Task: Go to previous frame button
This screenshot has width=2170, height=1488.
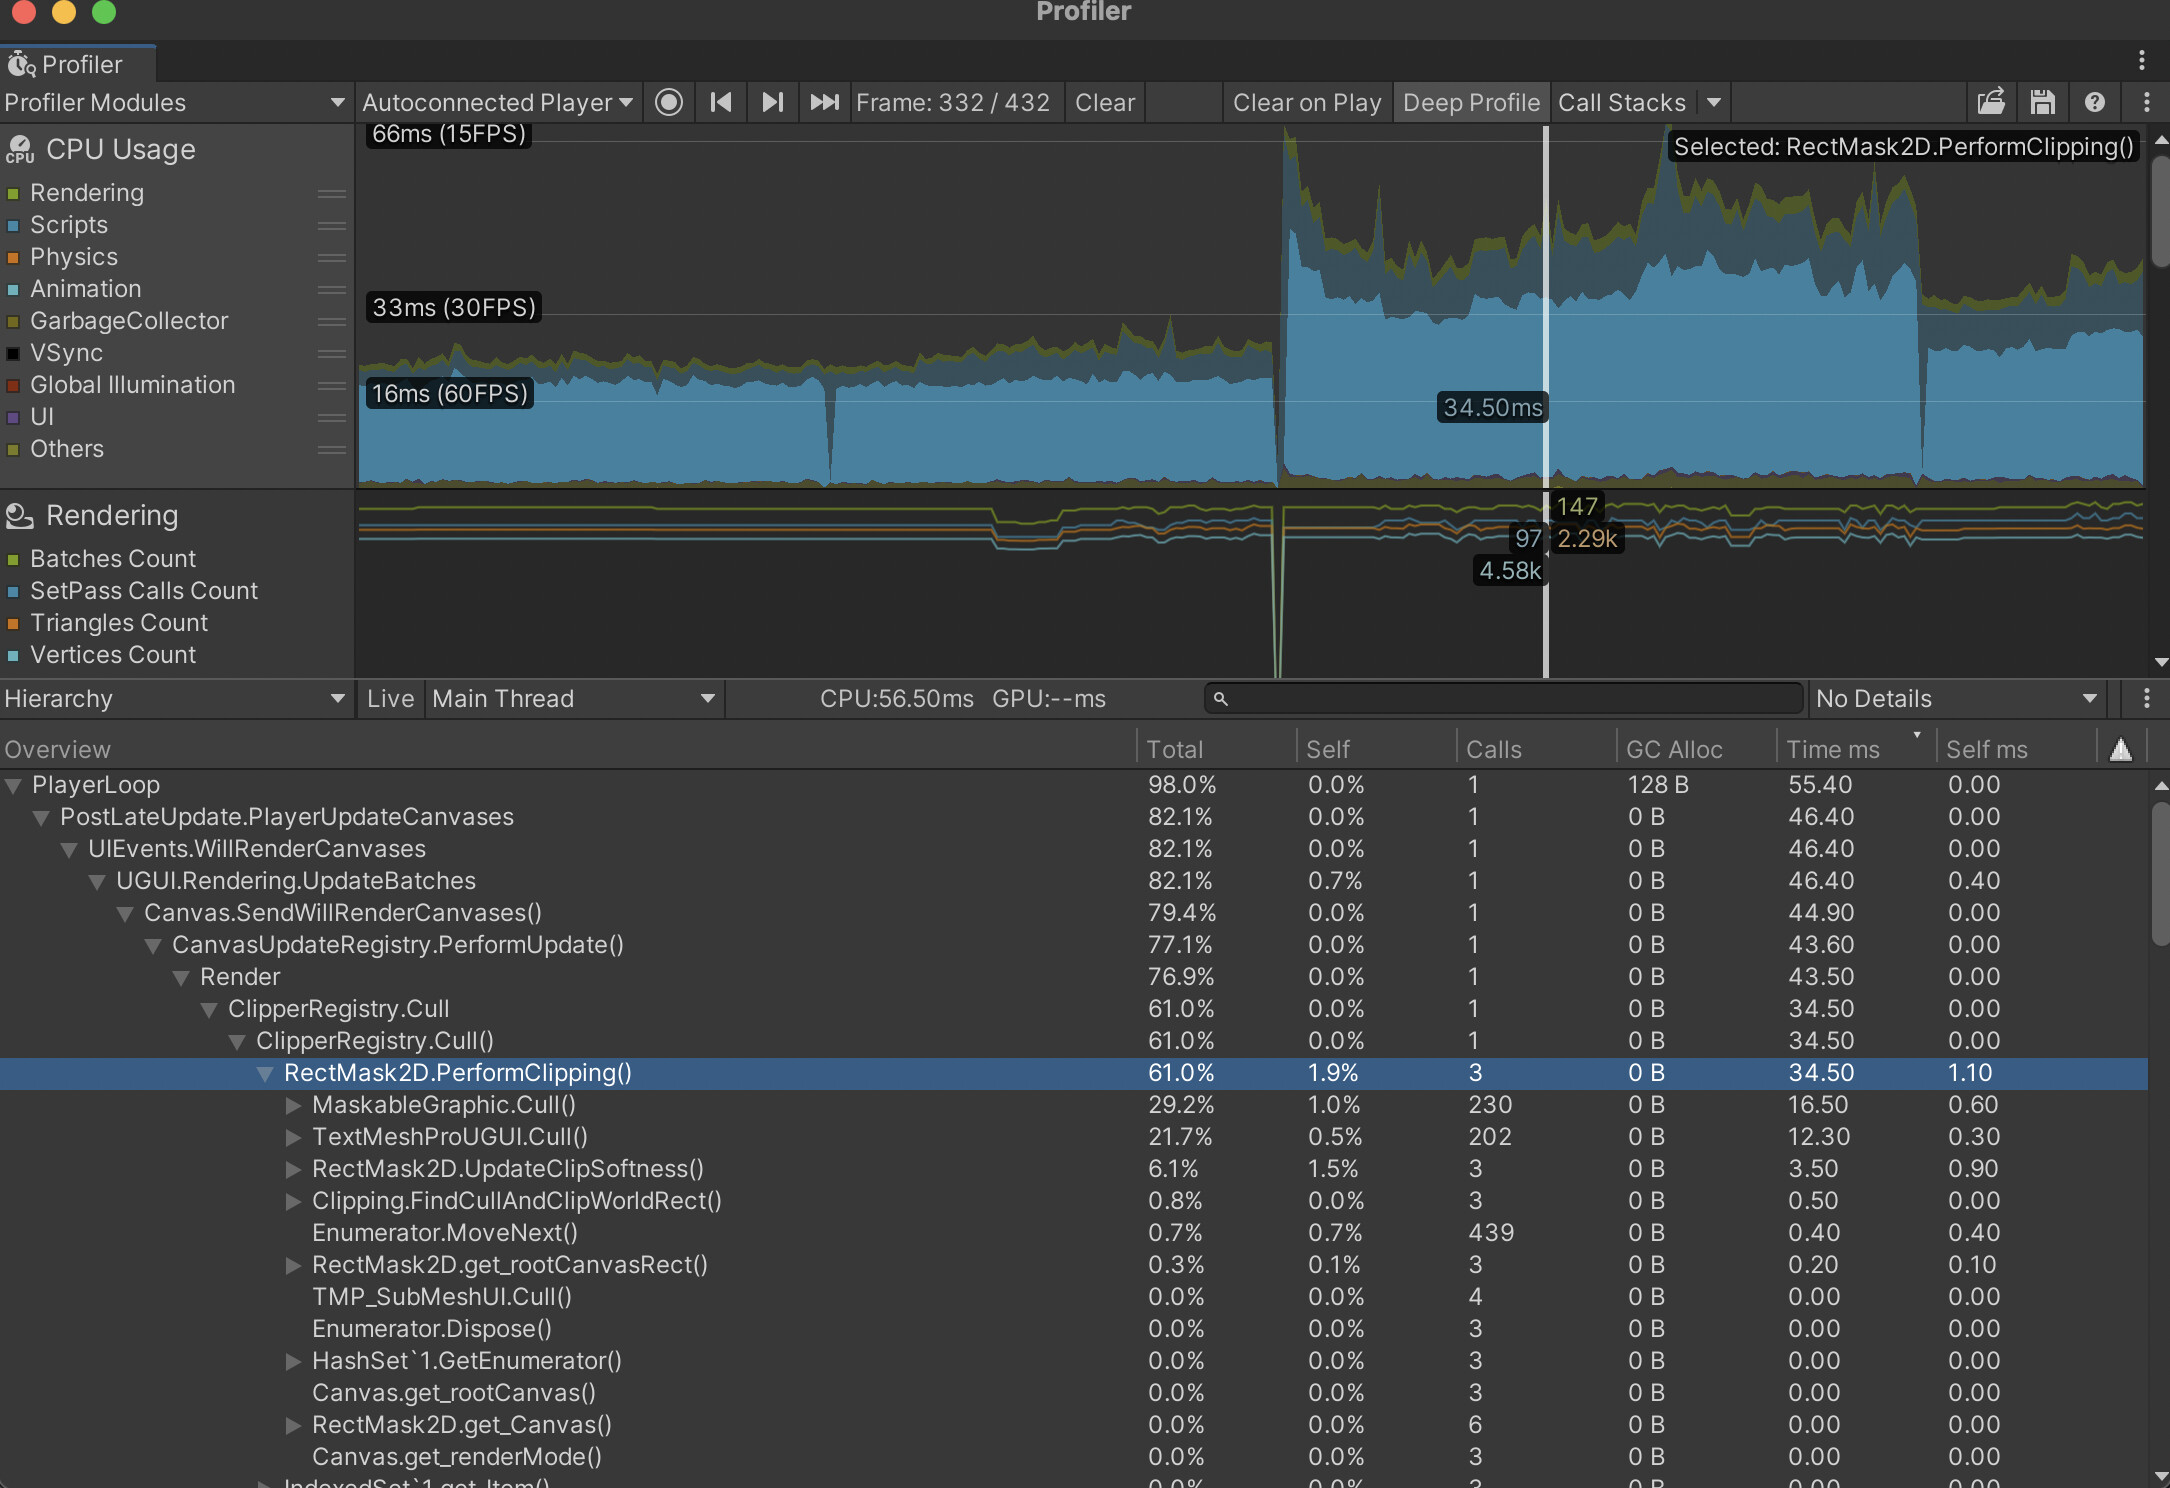Action: coord(720,103)
